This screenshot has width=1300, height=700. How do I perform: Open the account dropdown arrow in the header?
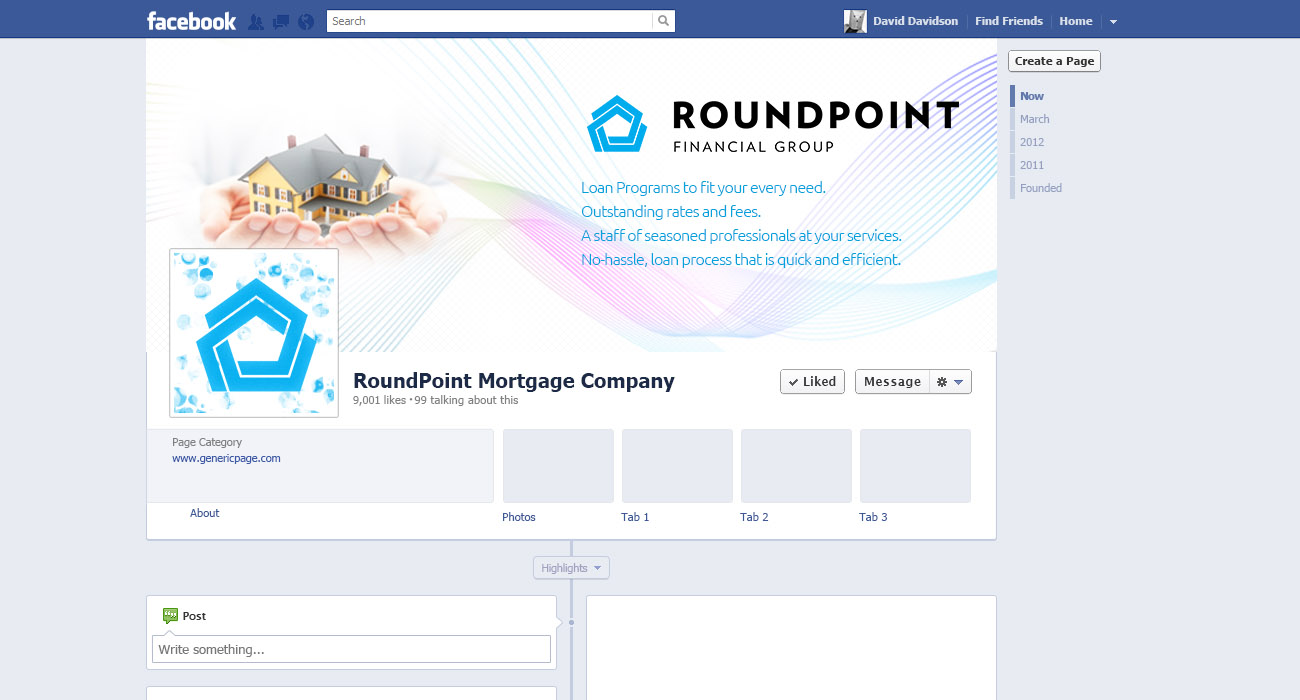1113,21
